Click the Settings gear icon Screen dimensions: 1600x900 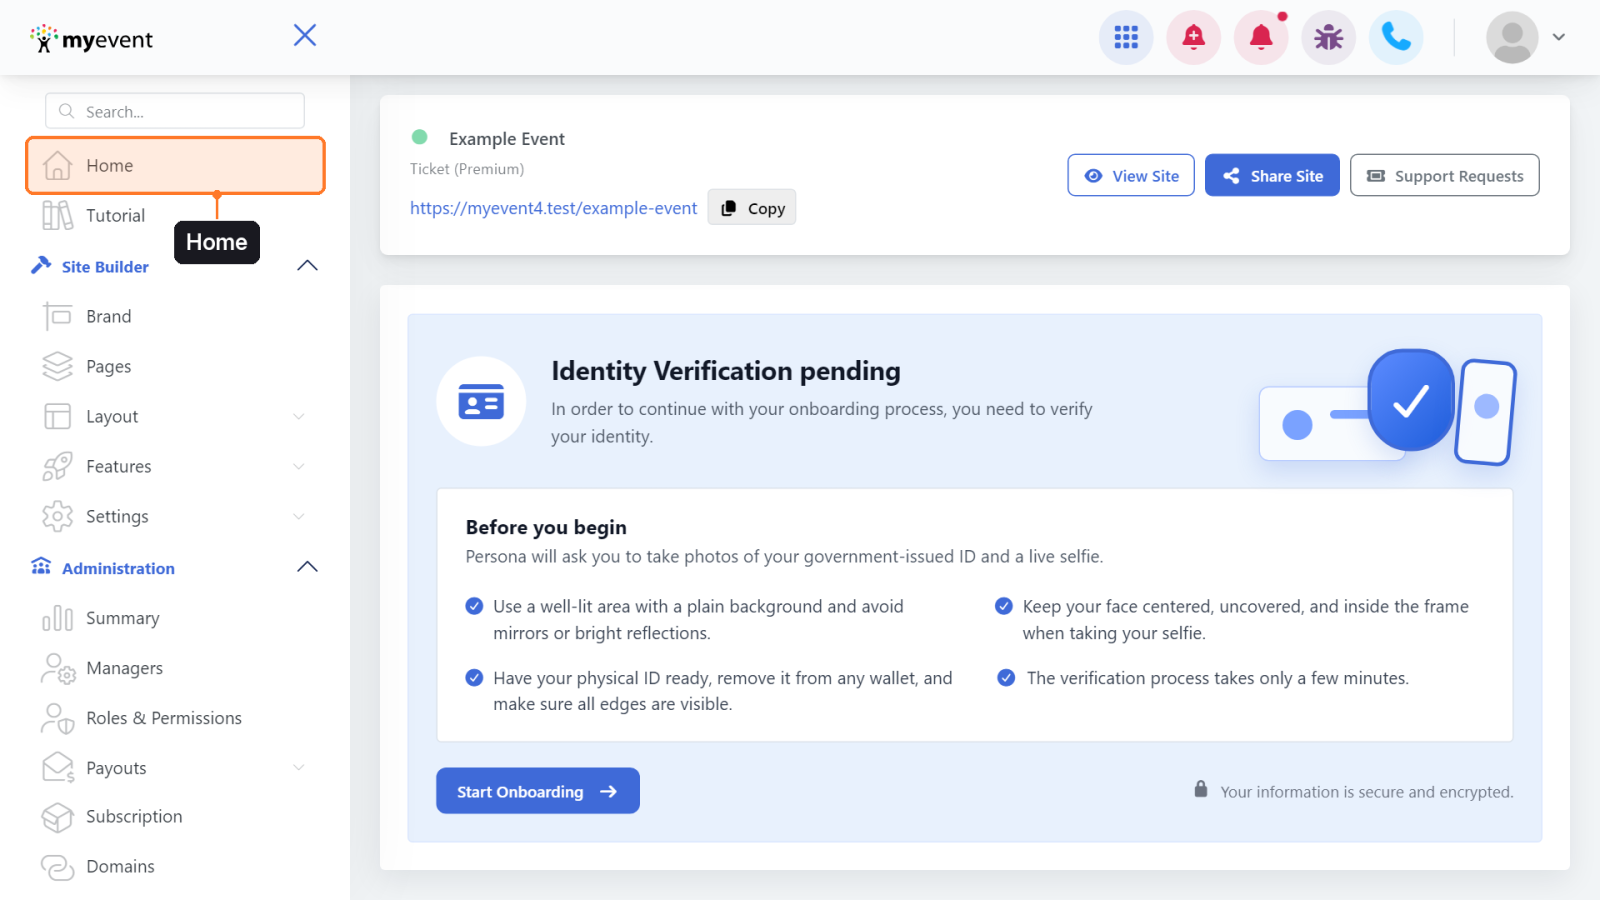tap(58, 516)
